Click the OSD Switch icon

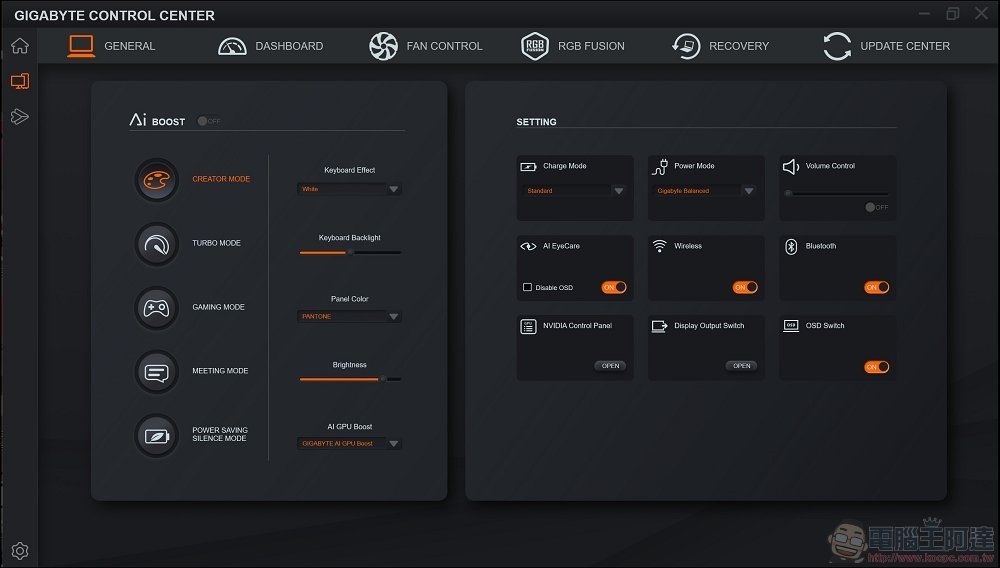[x=791, y=326]
